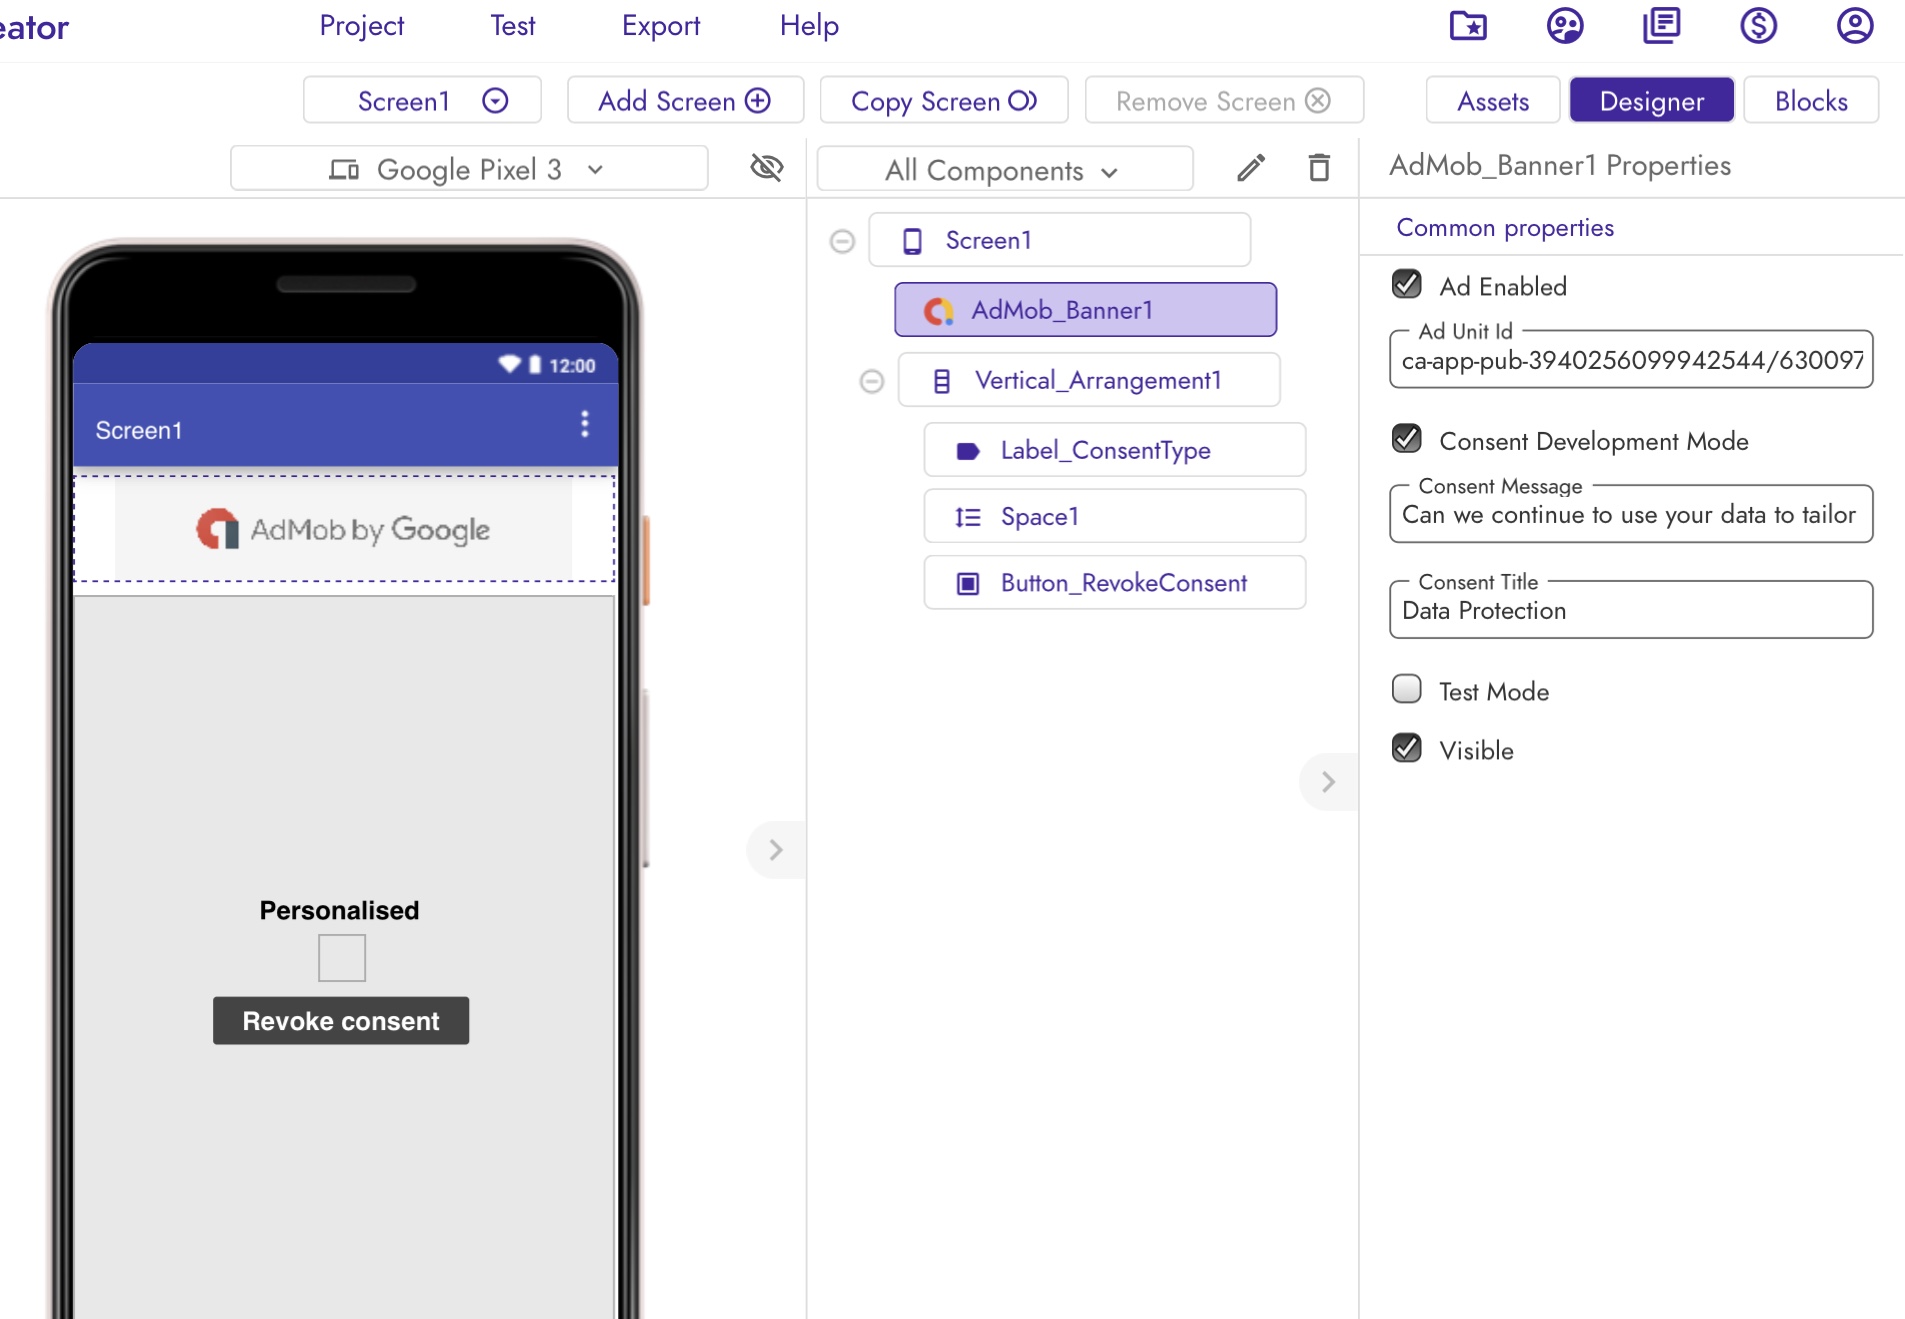Open the Google Pixel 3 device dropdown
The height and width of the screenshot is (1319, 1905).
pyautogui.click(x=469, y=169)
